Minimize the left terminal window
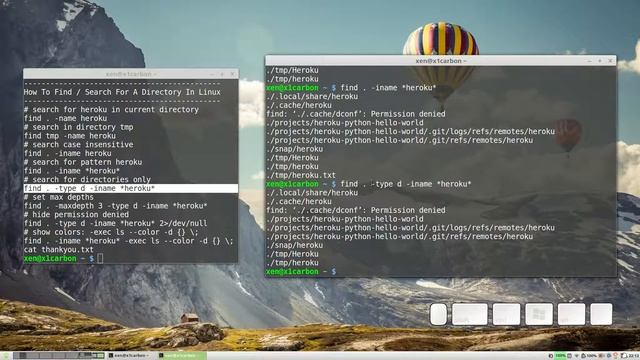The image size is (640, 360). (212, 74)
